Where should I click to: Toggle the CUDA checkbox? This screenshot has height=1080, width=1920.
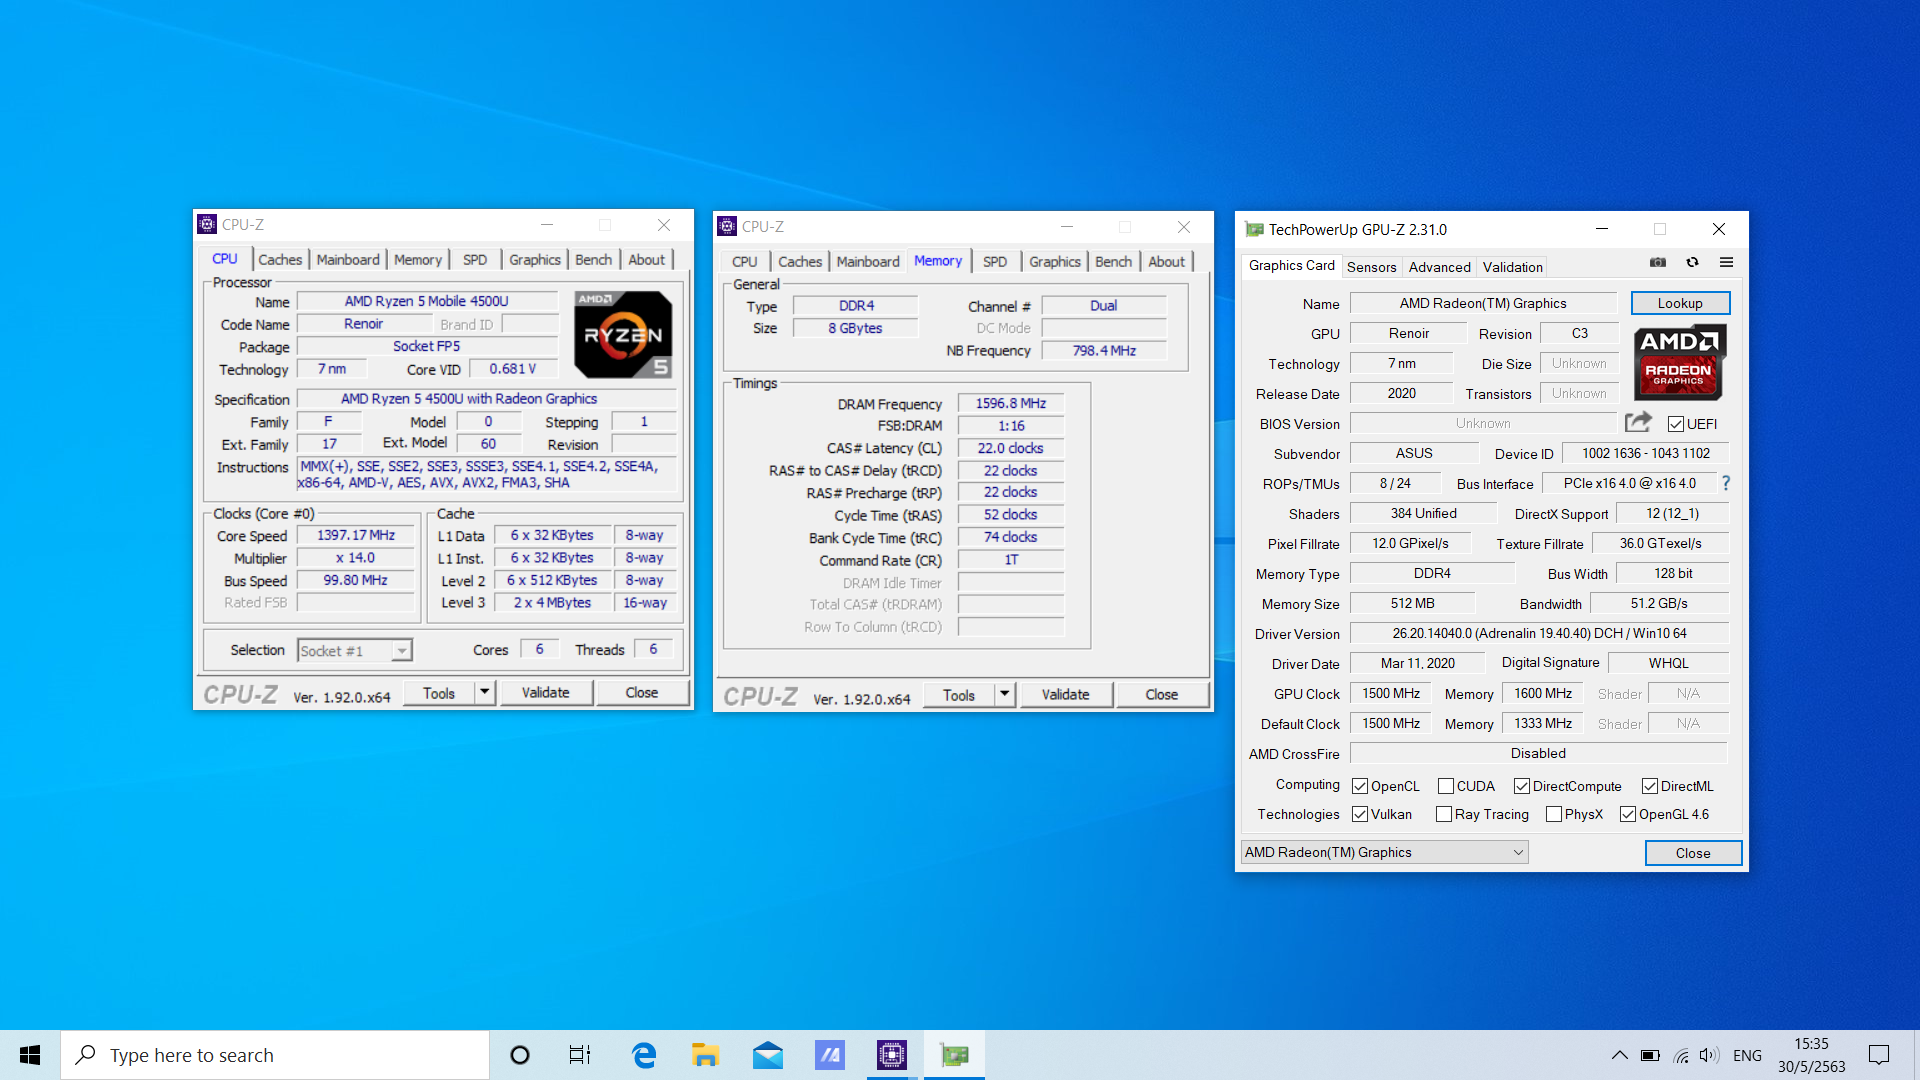pos(1446,786)
